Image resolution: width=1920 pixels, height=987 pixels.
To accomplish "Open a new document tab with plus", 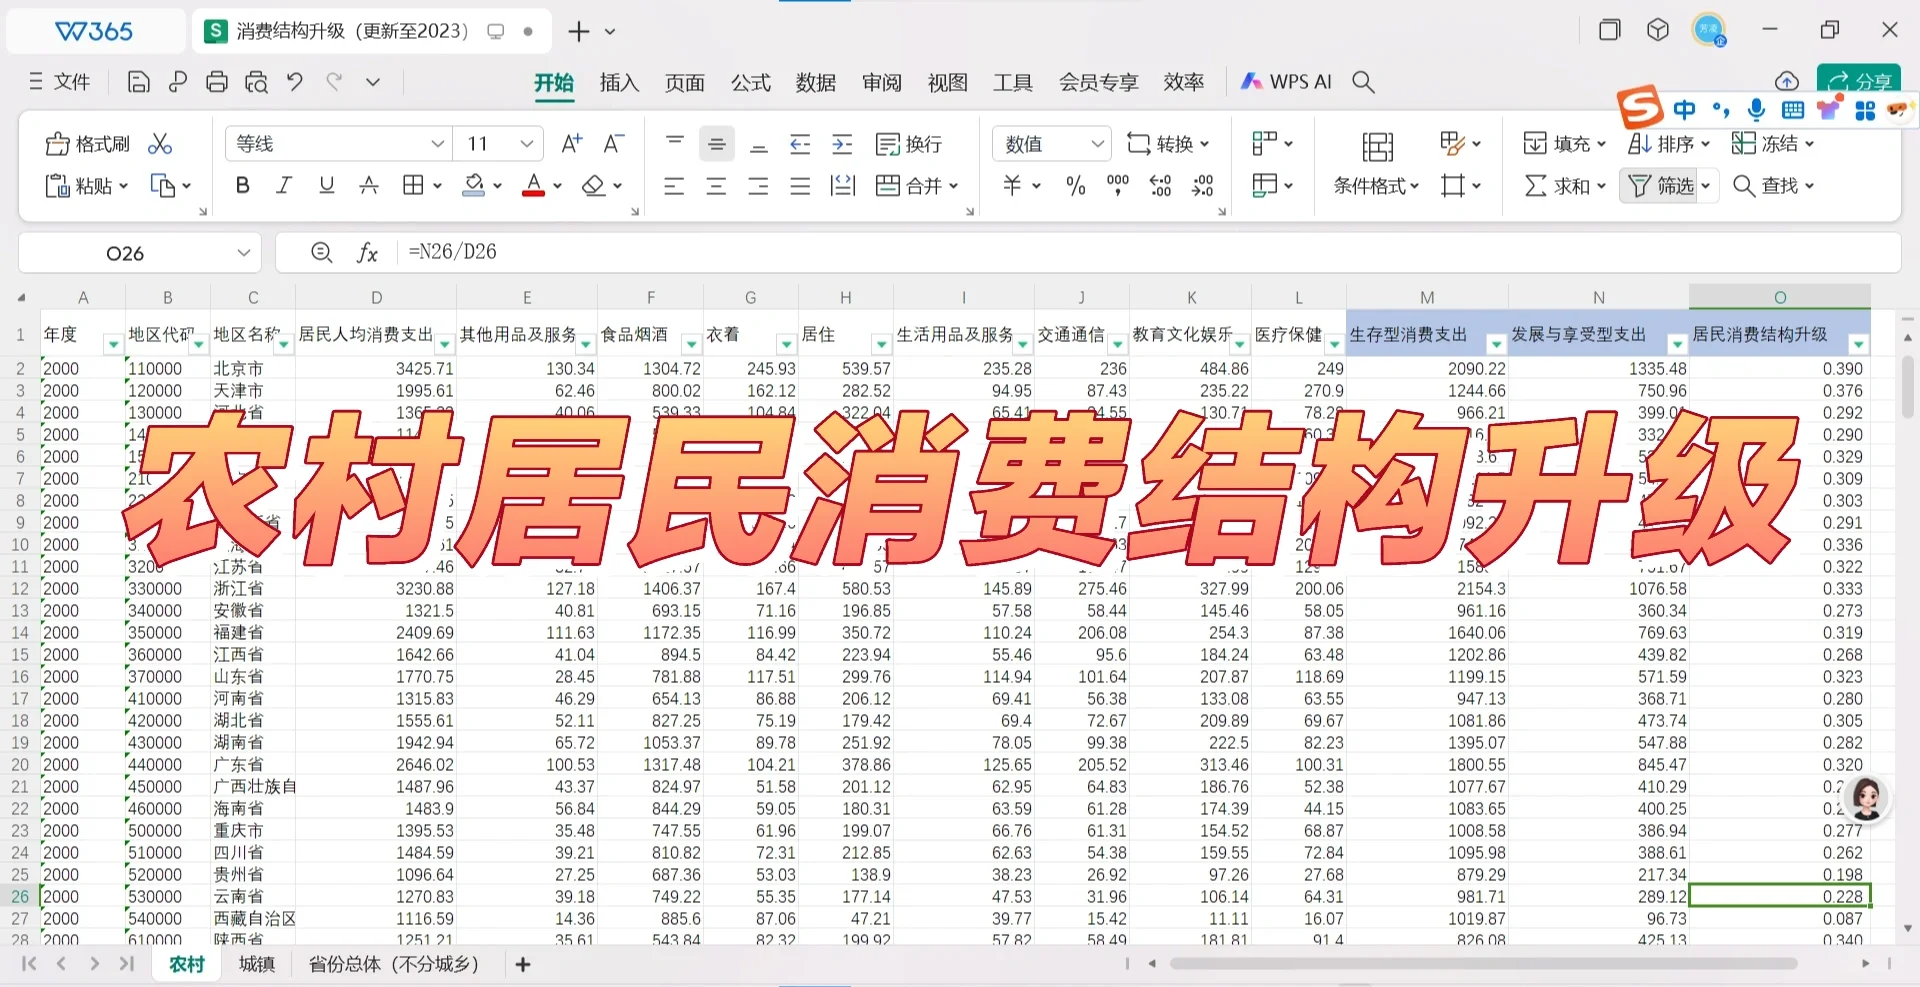I will coord(578,32).
